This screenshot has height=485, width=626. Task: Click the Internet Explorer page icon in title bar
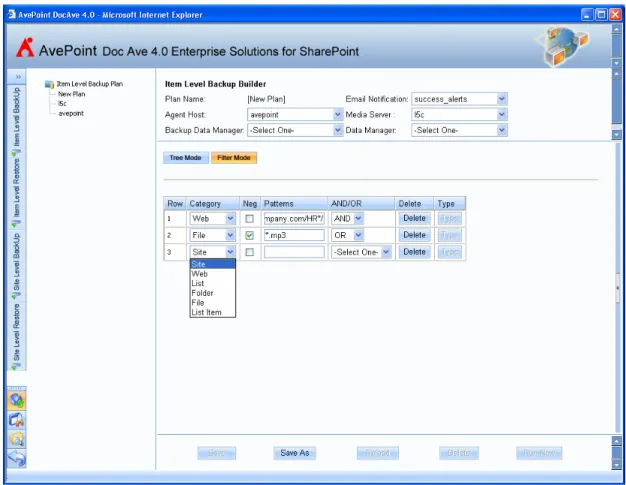tap(12, 14)
